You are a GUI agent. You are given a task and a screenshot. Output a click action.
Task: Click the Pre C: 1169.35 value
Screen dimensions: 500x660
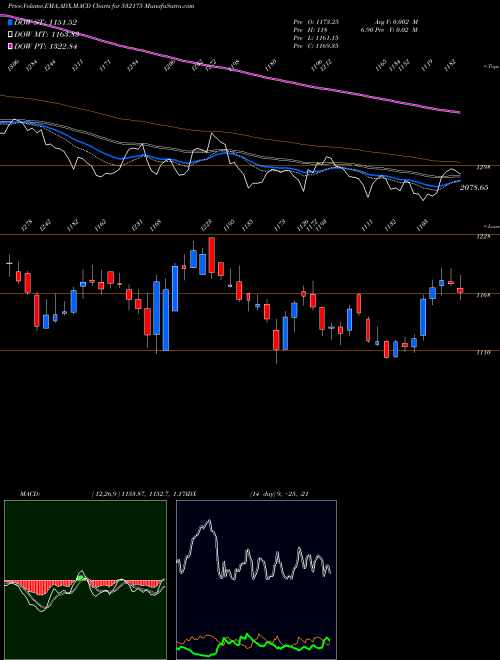(x=316, y=46)
